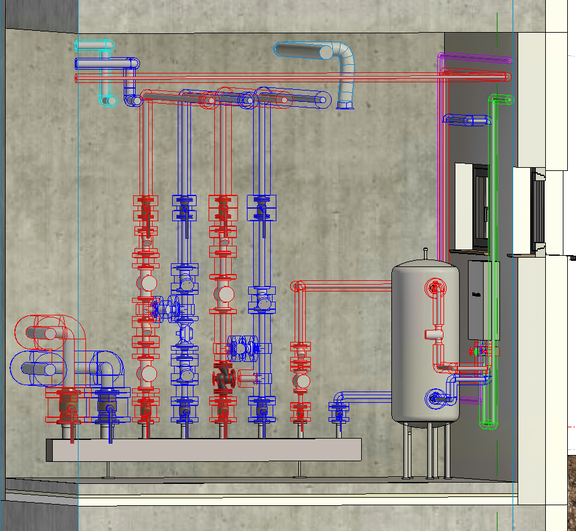Select the blue pump between the first two risers

[166, 309]
